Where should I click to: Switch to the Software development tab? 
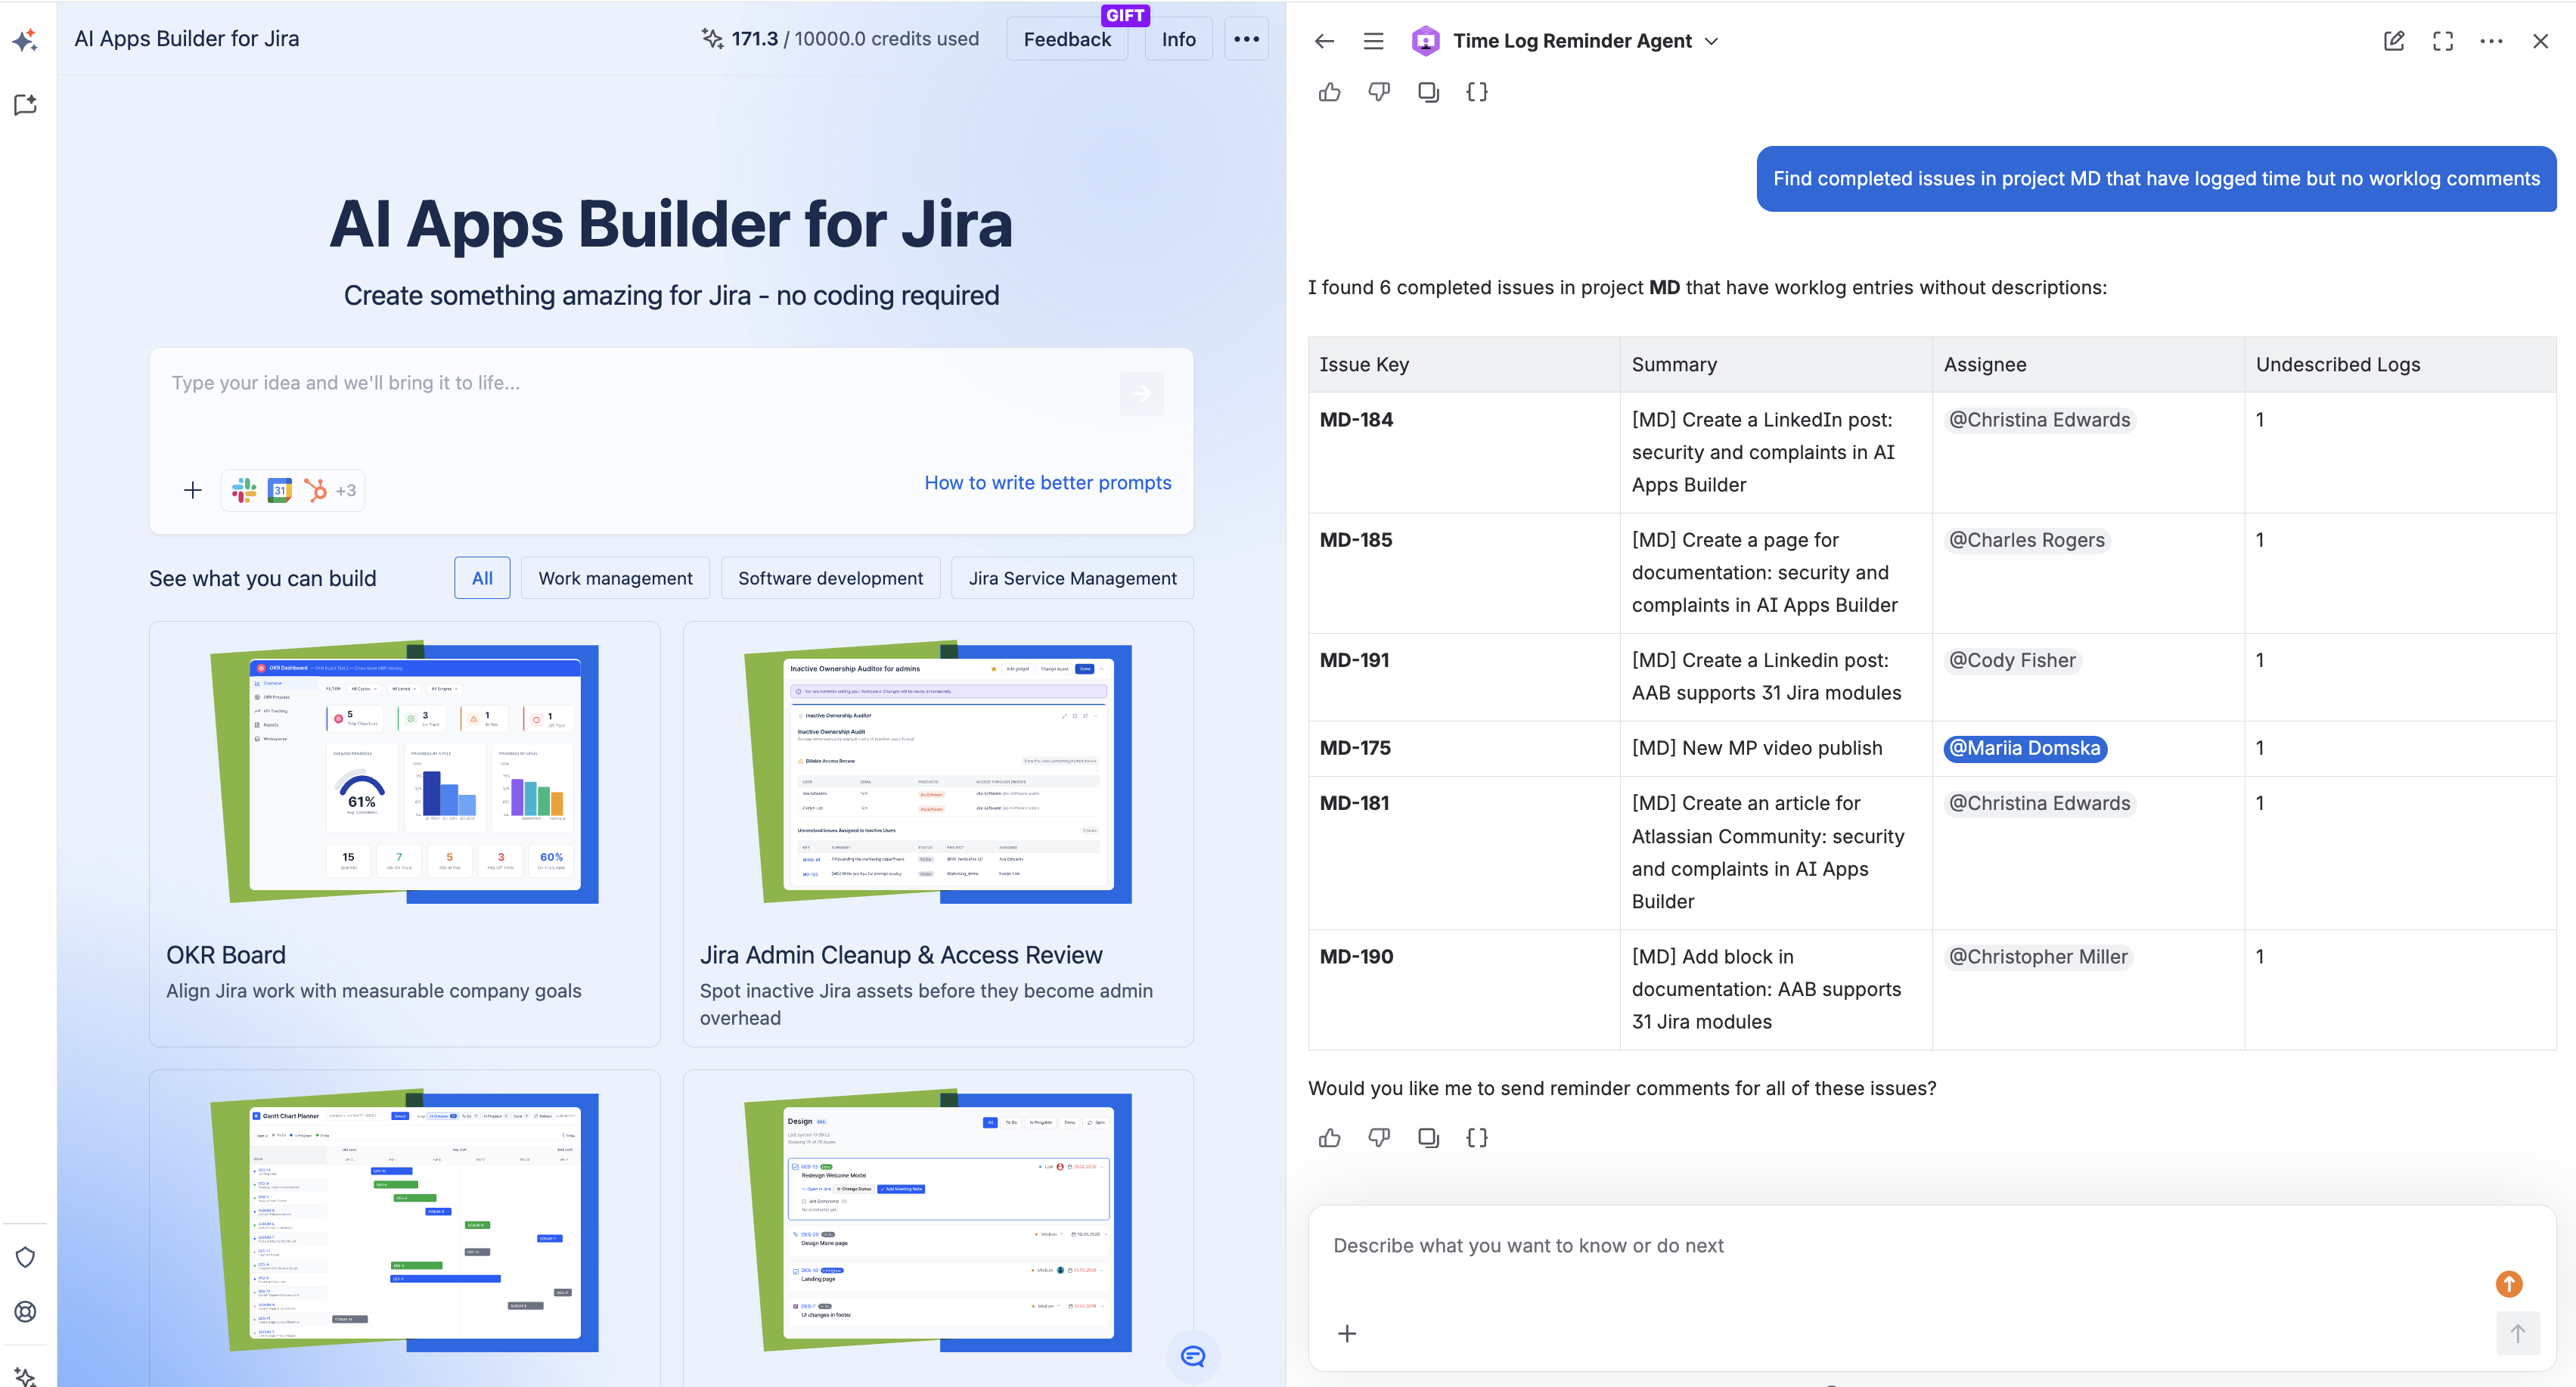tap(830, 578)
